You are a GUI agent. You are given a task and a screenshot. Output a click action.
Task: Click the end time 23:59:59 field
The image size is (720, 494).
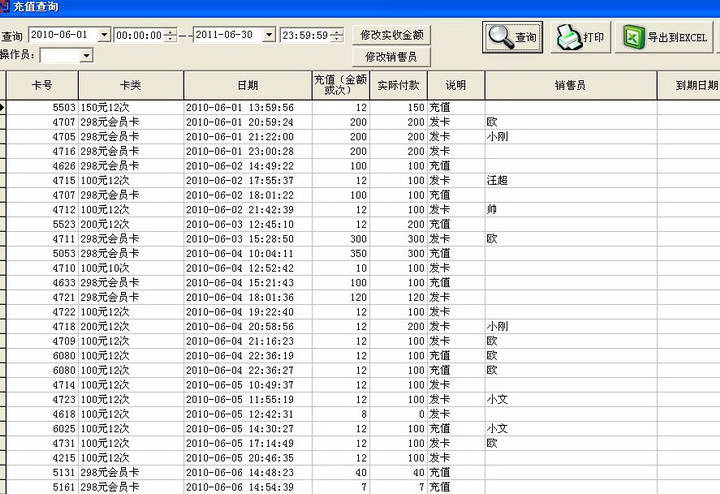[x=303, y=35]
